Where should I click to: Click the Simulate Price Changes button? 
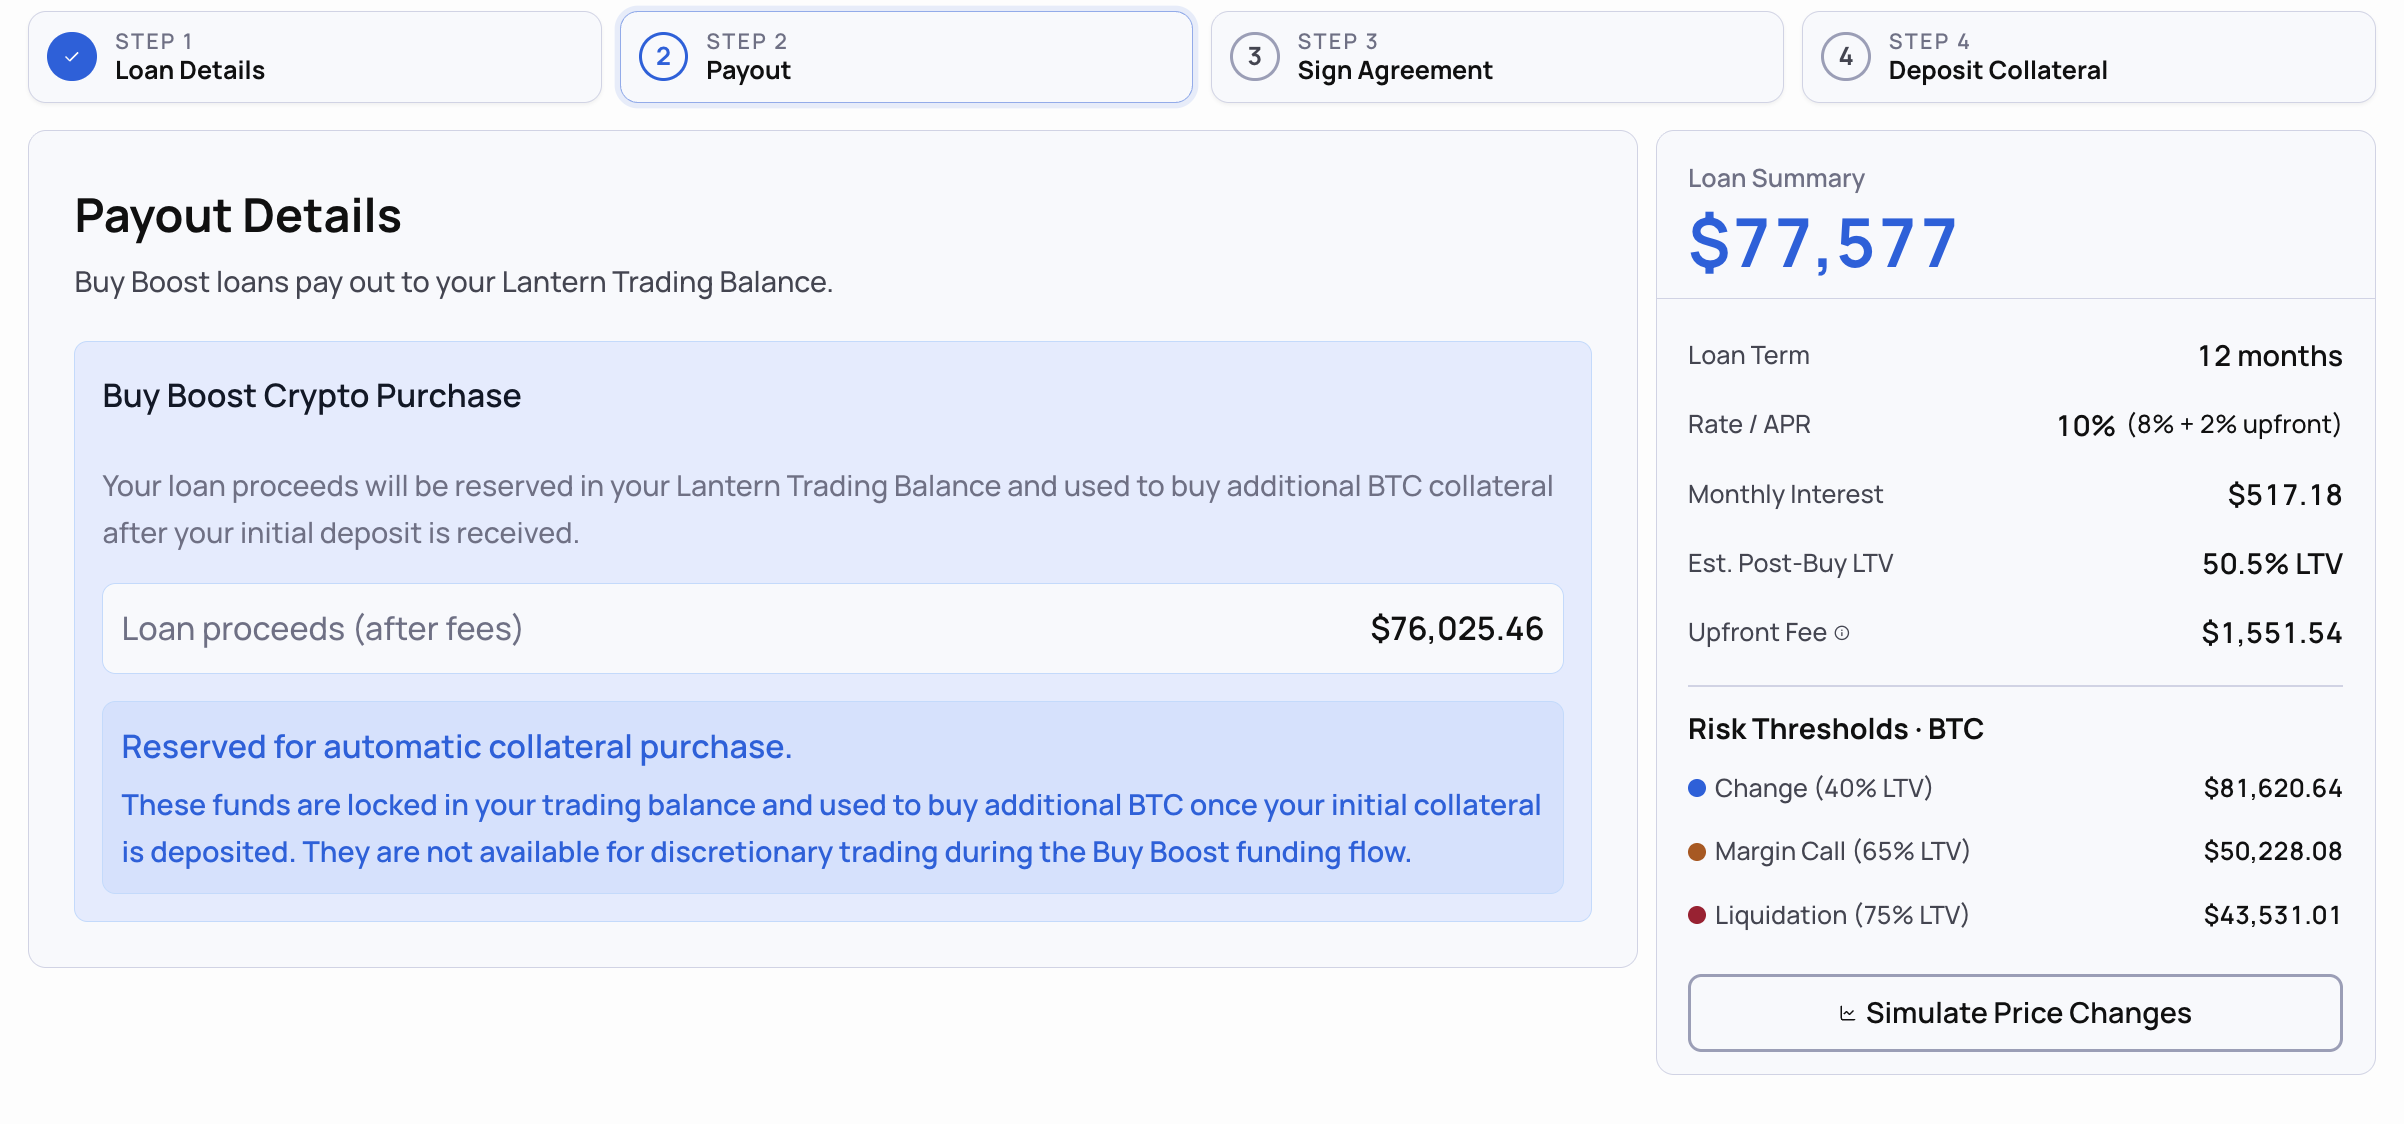click(2015, 1013)
